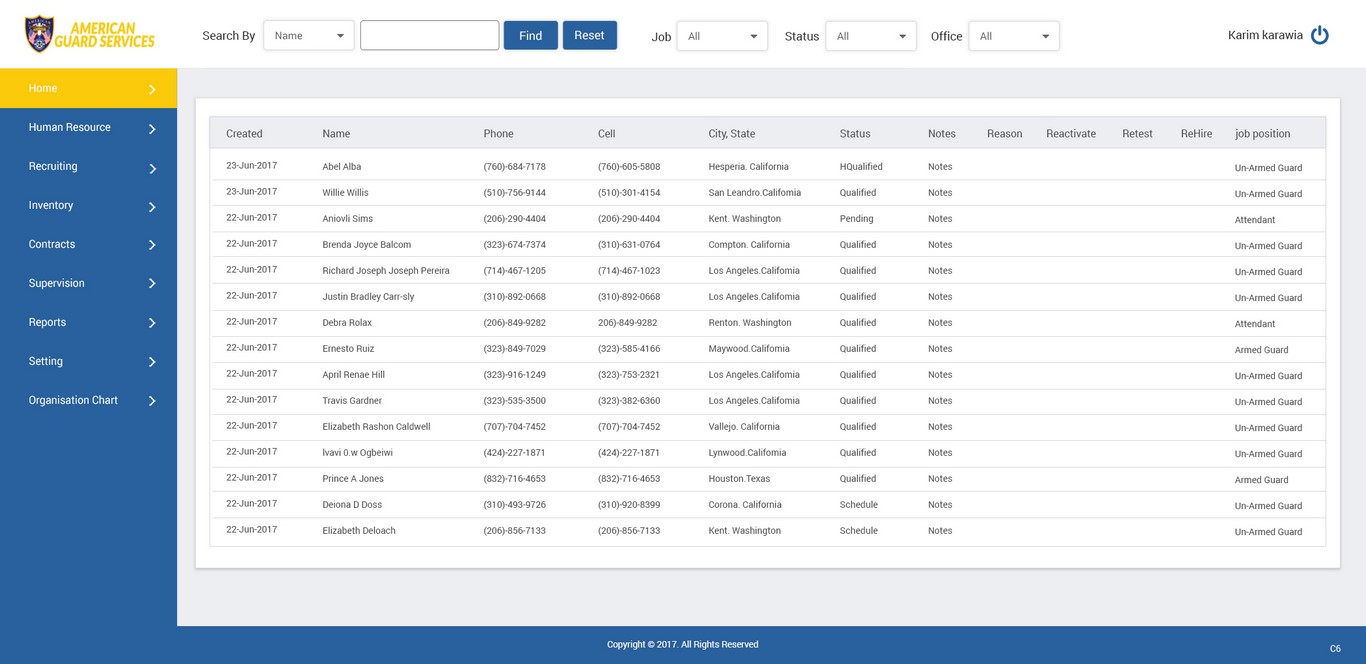1366x664 pixels.
Task: Click the Contracts chevron arrow icon
Action: click(152, 245)
